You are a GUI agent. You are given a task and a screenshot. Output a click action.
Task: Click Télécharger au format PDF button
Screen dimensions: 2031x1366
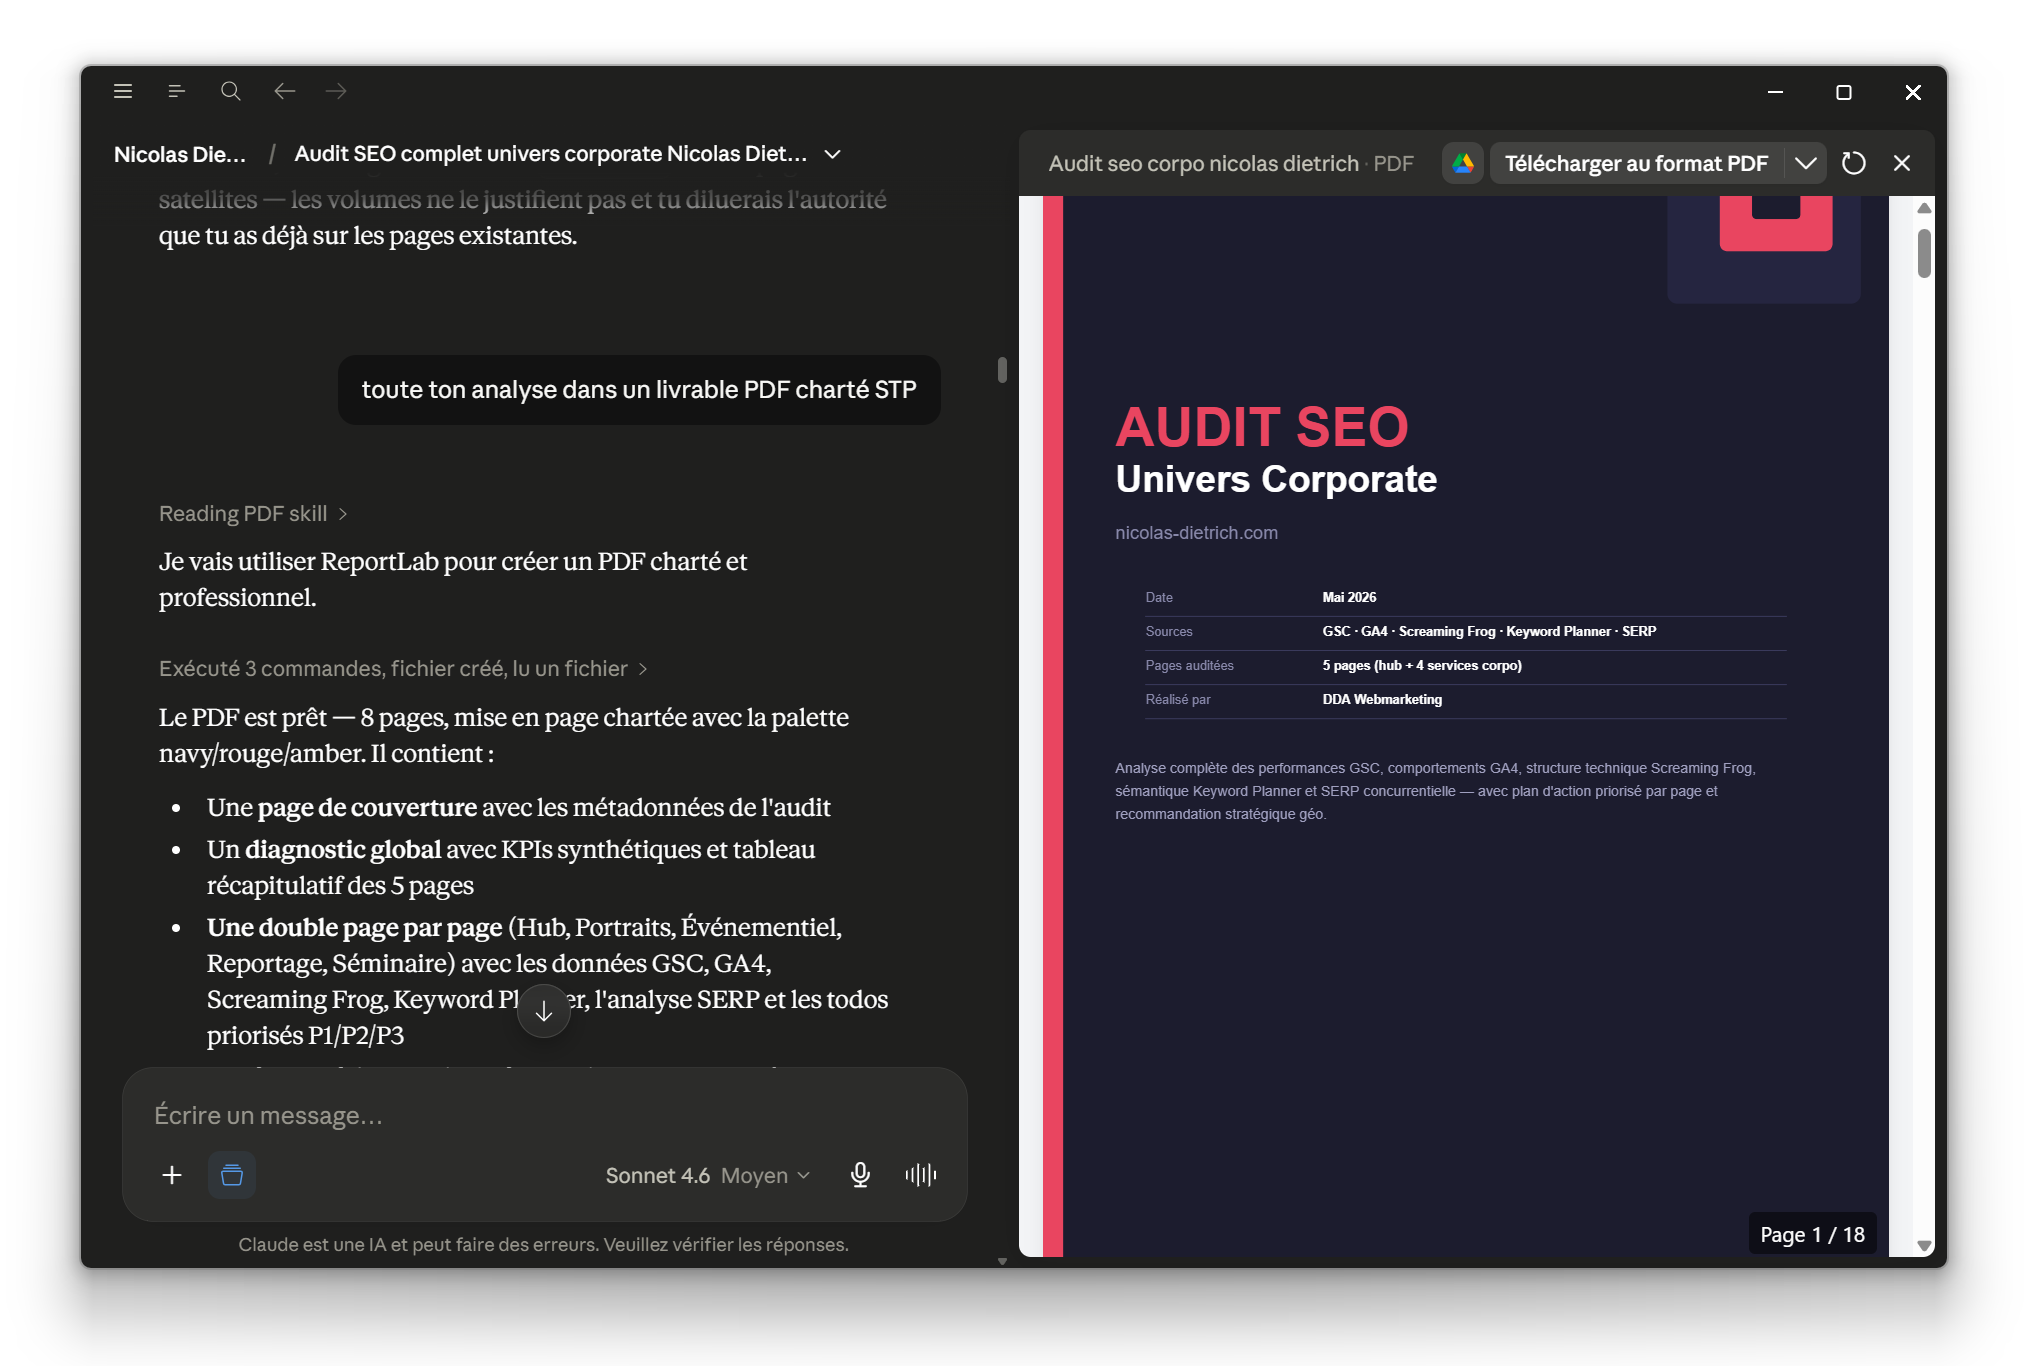(1636, 163)
